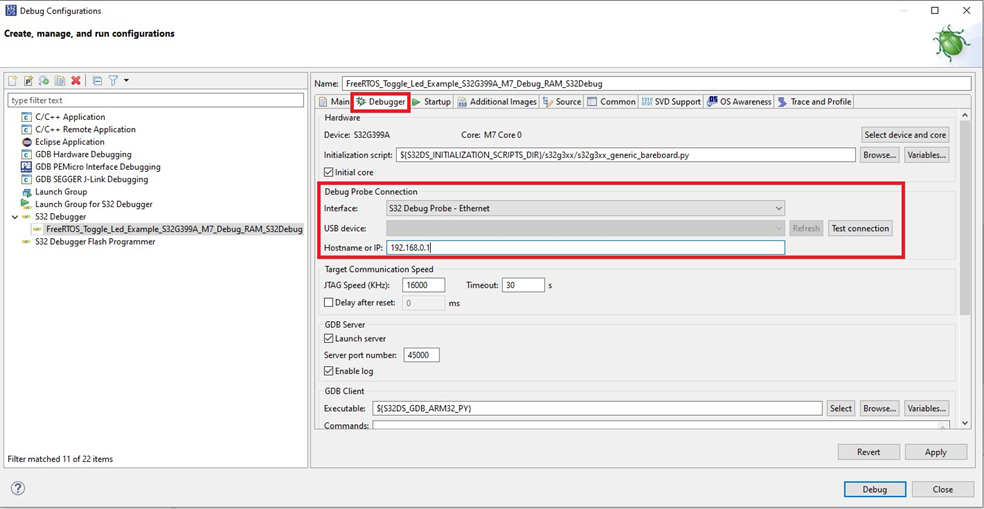Open Variables for initialization script
This screenshot has height=509, width=984.
pos(926,155)
